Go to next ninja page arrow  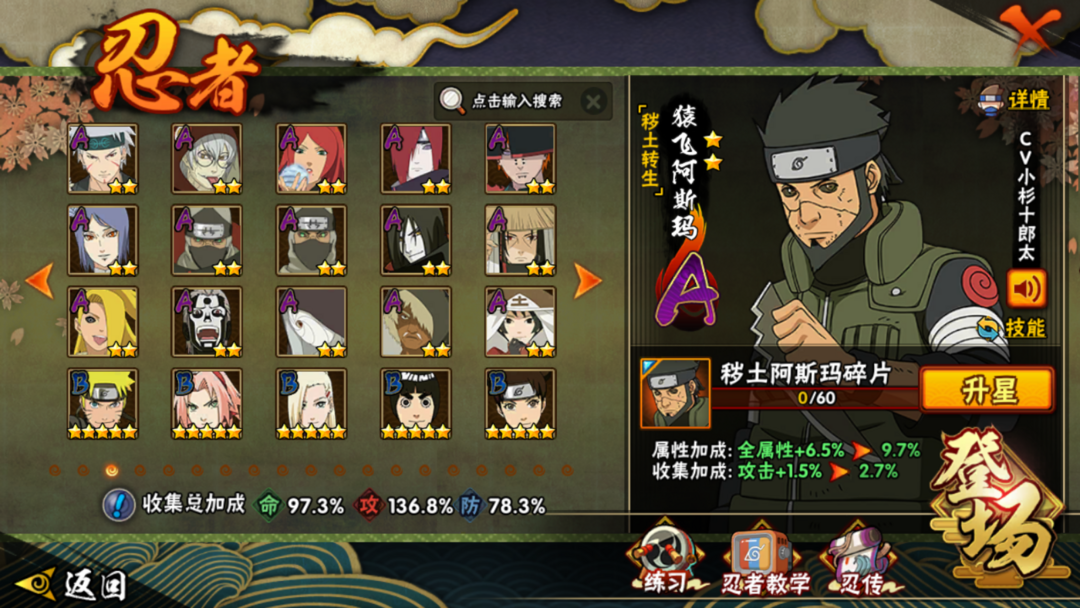point(587,280)
